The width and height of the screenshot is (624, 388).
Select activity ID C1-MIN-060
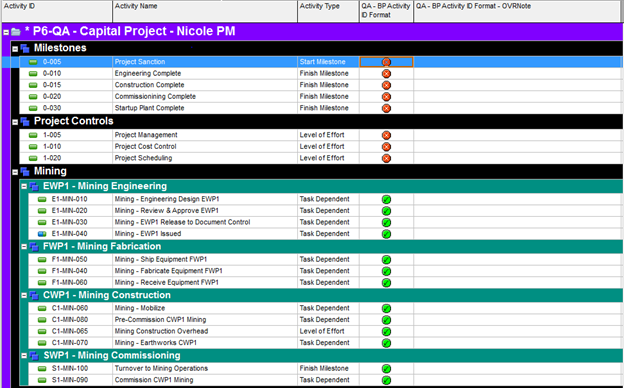[70, 308]
